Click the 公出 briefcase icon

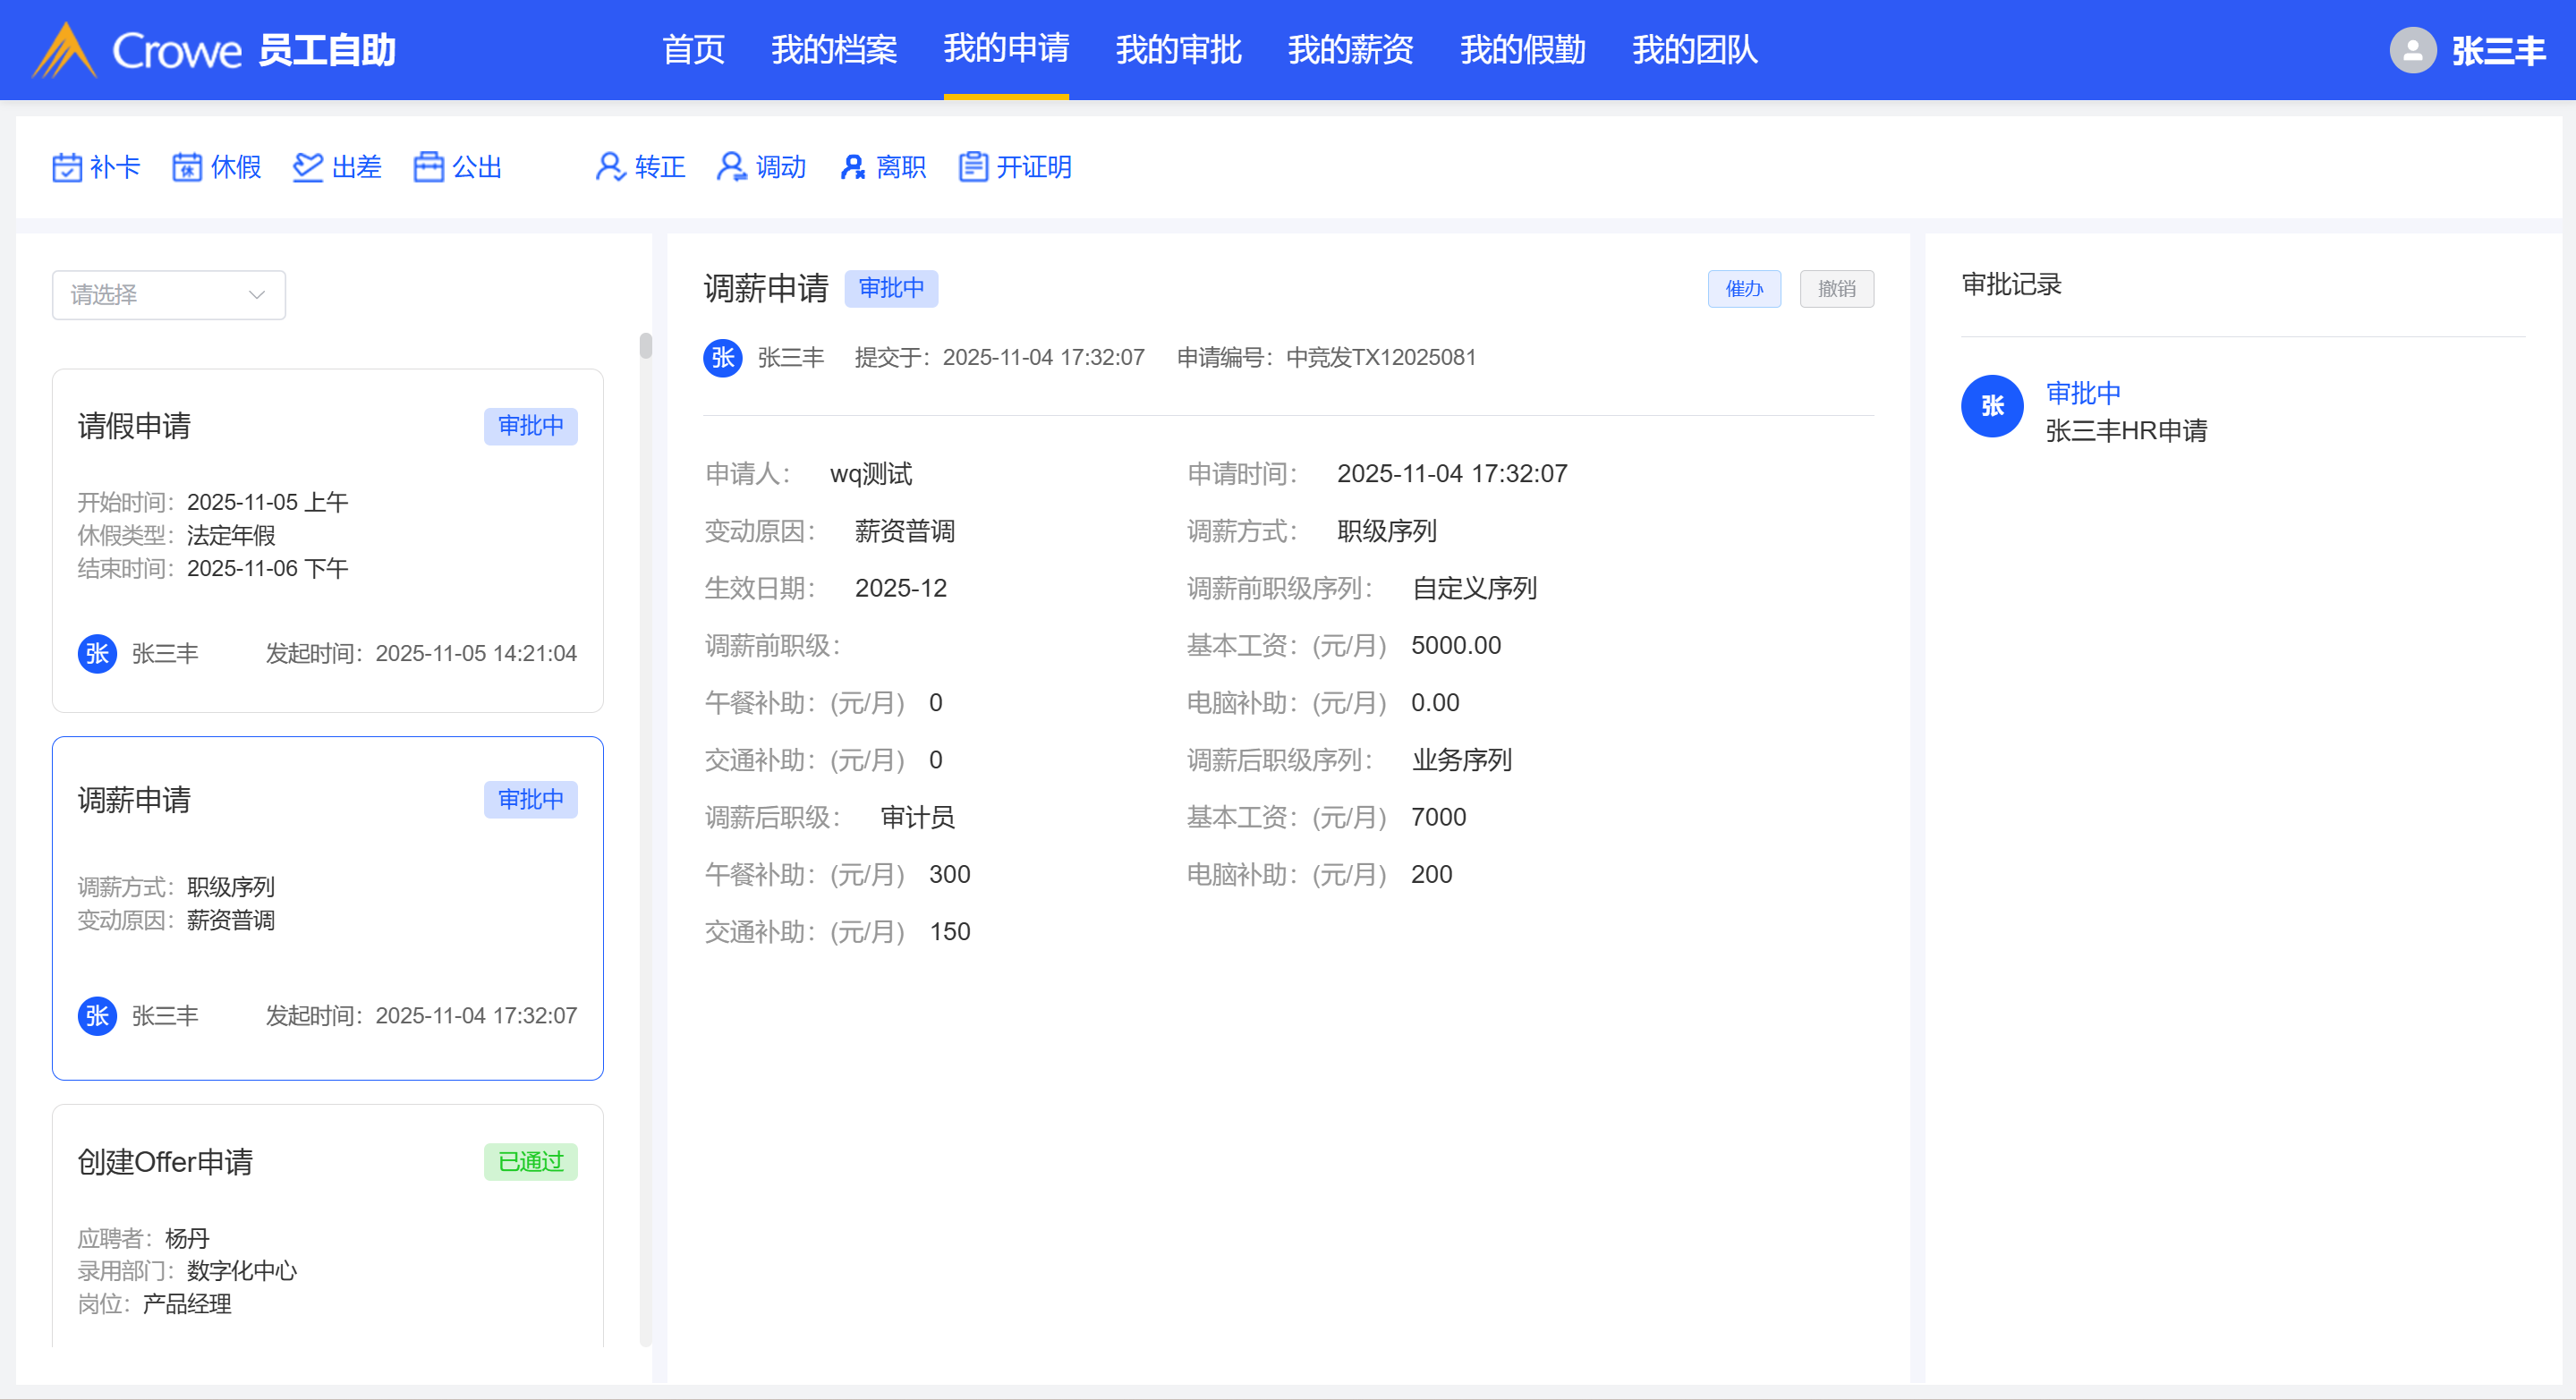pos(428,167)
